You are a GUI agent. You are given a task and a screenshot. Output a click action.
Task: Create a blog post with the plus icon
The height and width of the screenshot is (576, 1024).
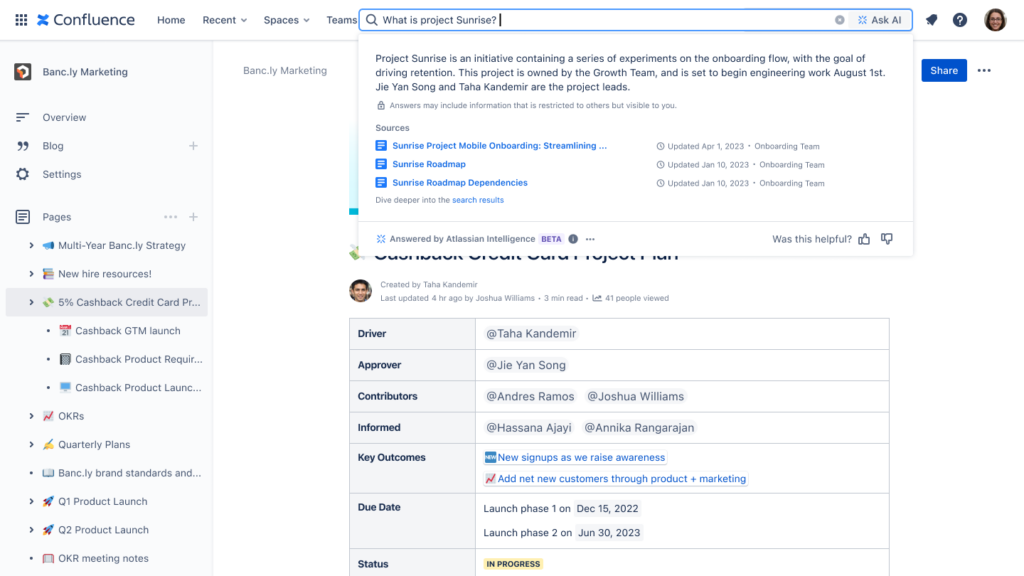(192, 145)
